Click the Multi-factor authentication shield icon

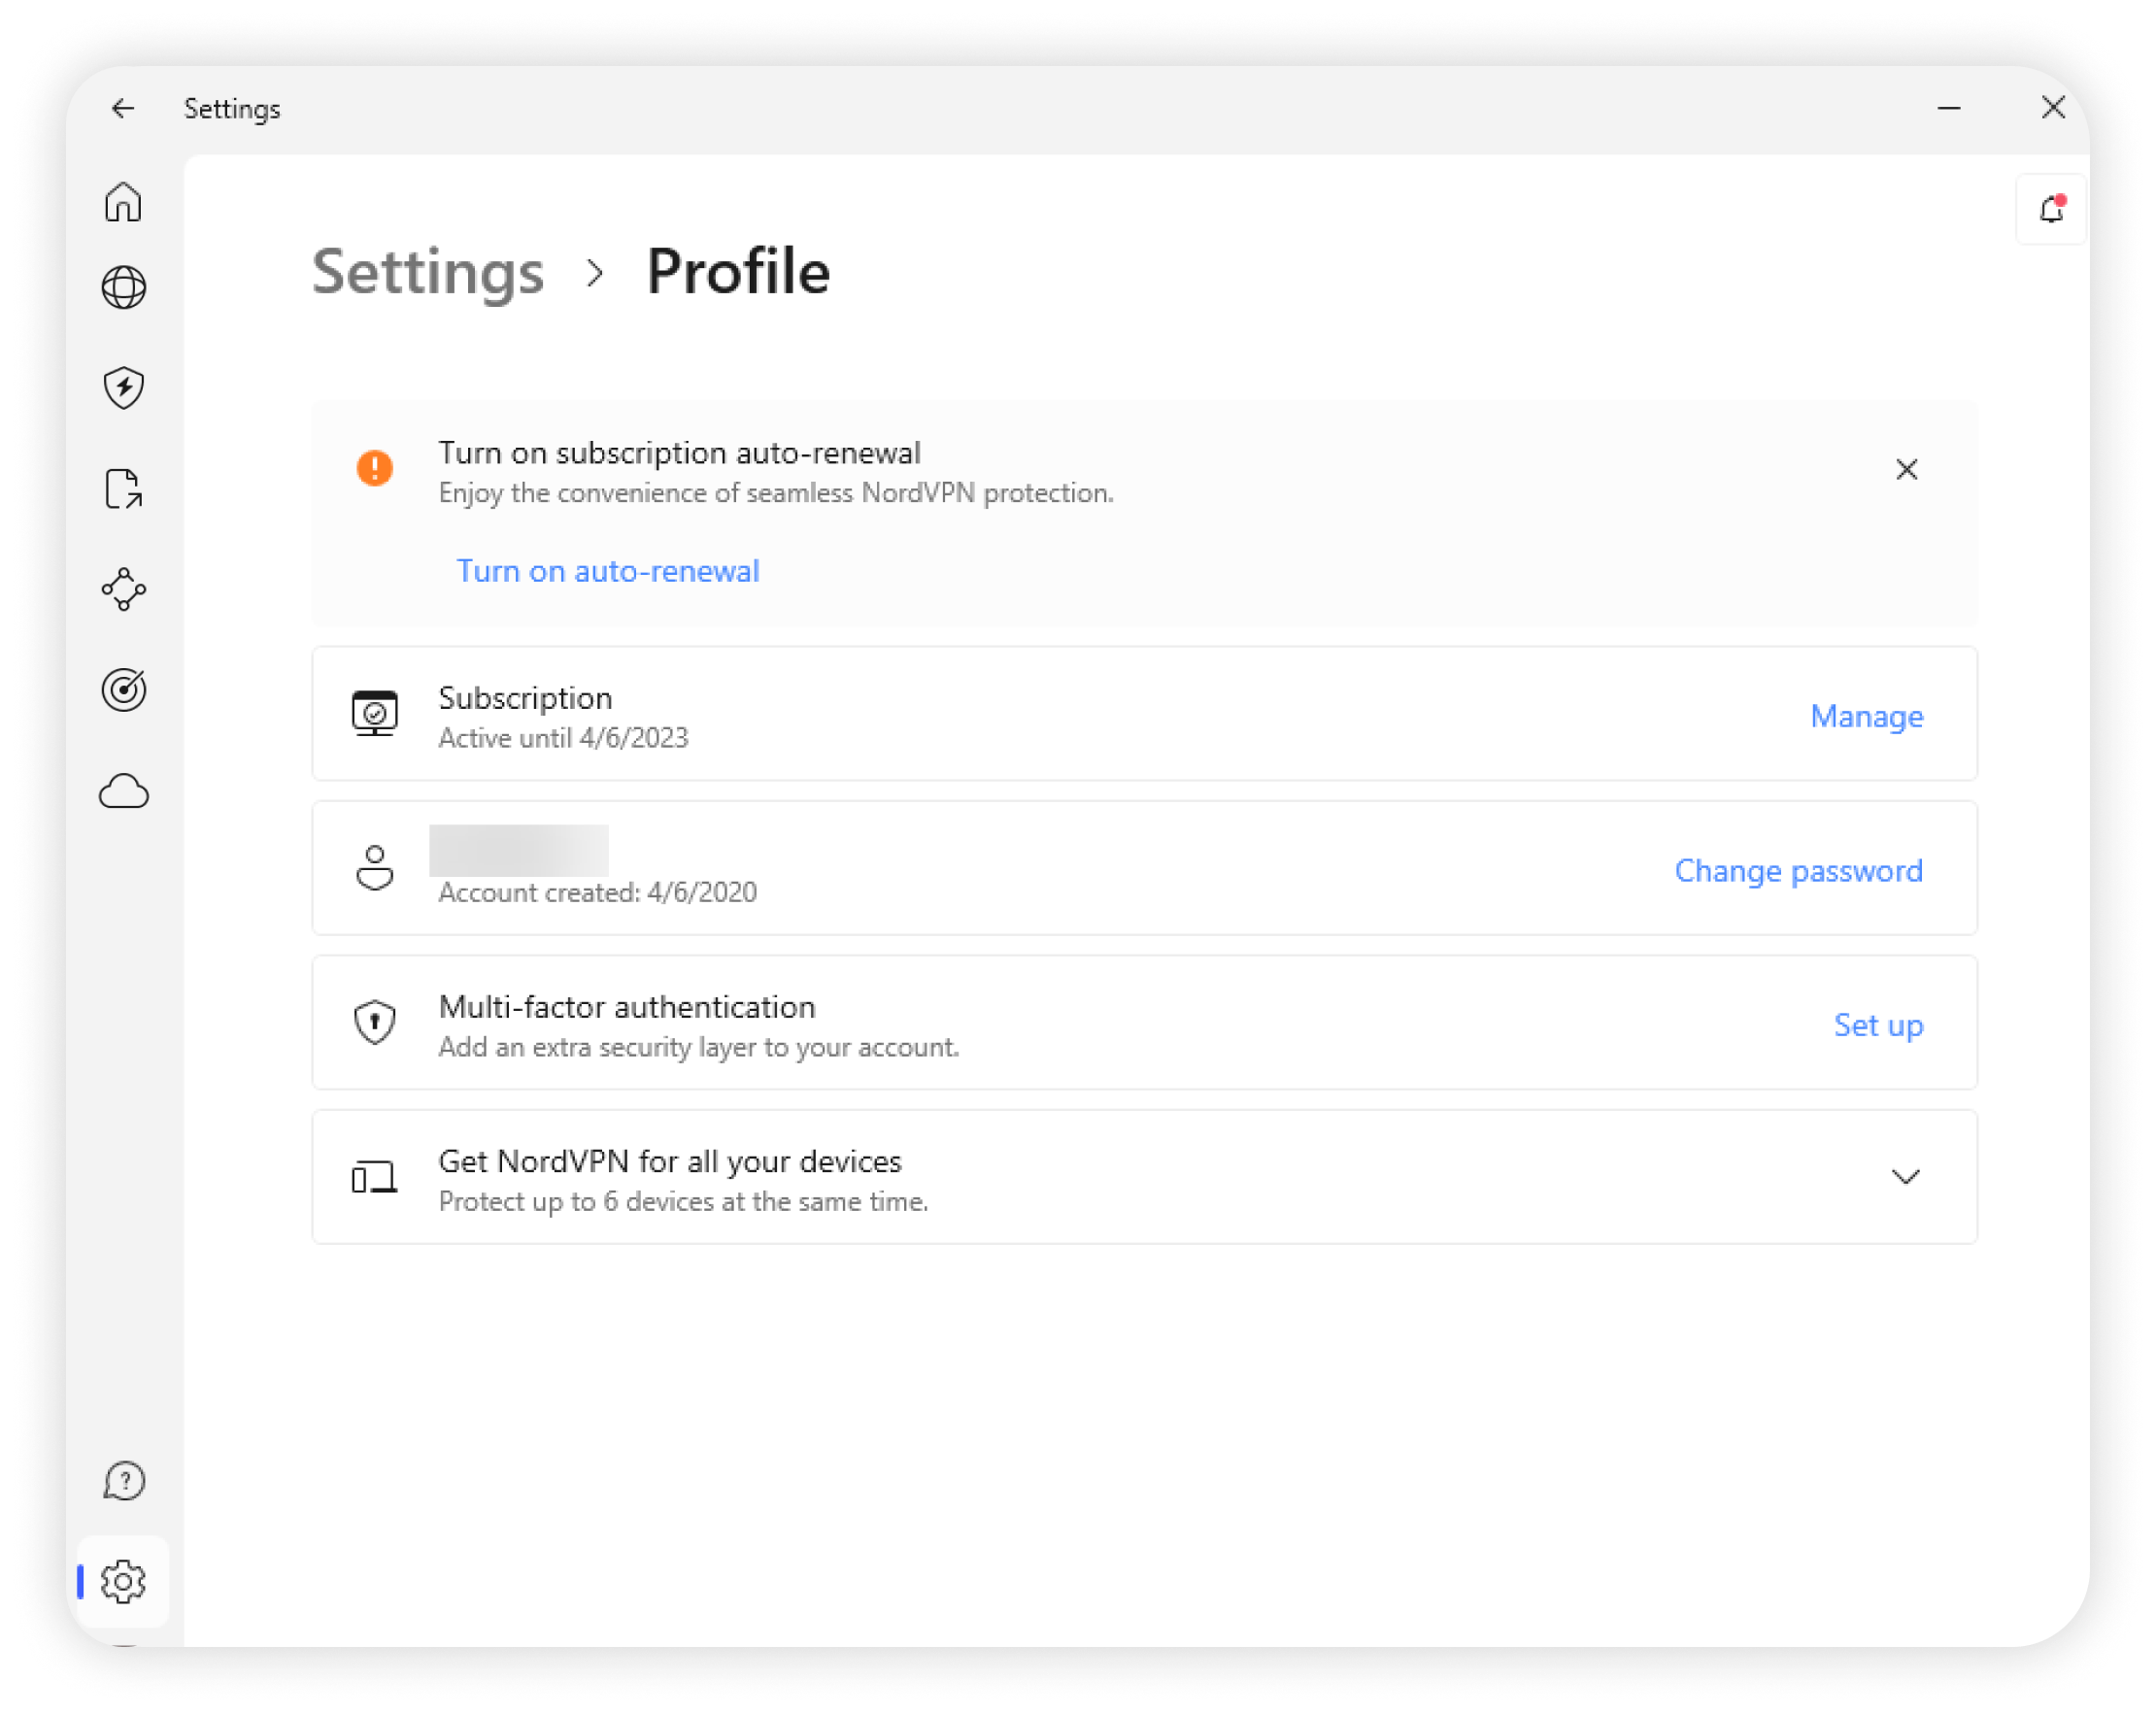pos(375,1022)
